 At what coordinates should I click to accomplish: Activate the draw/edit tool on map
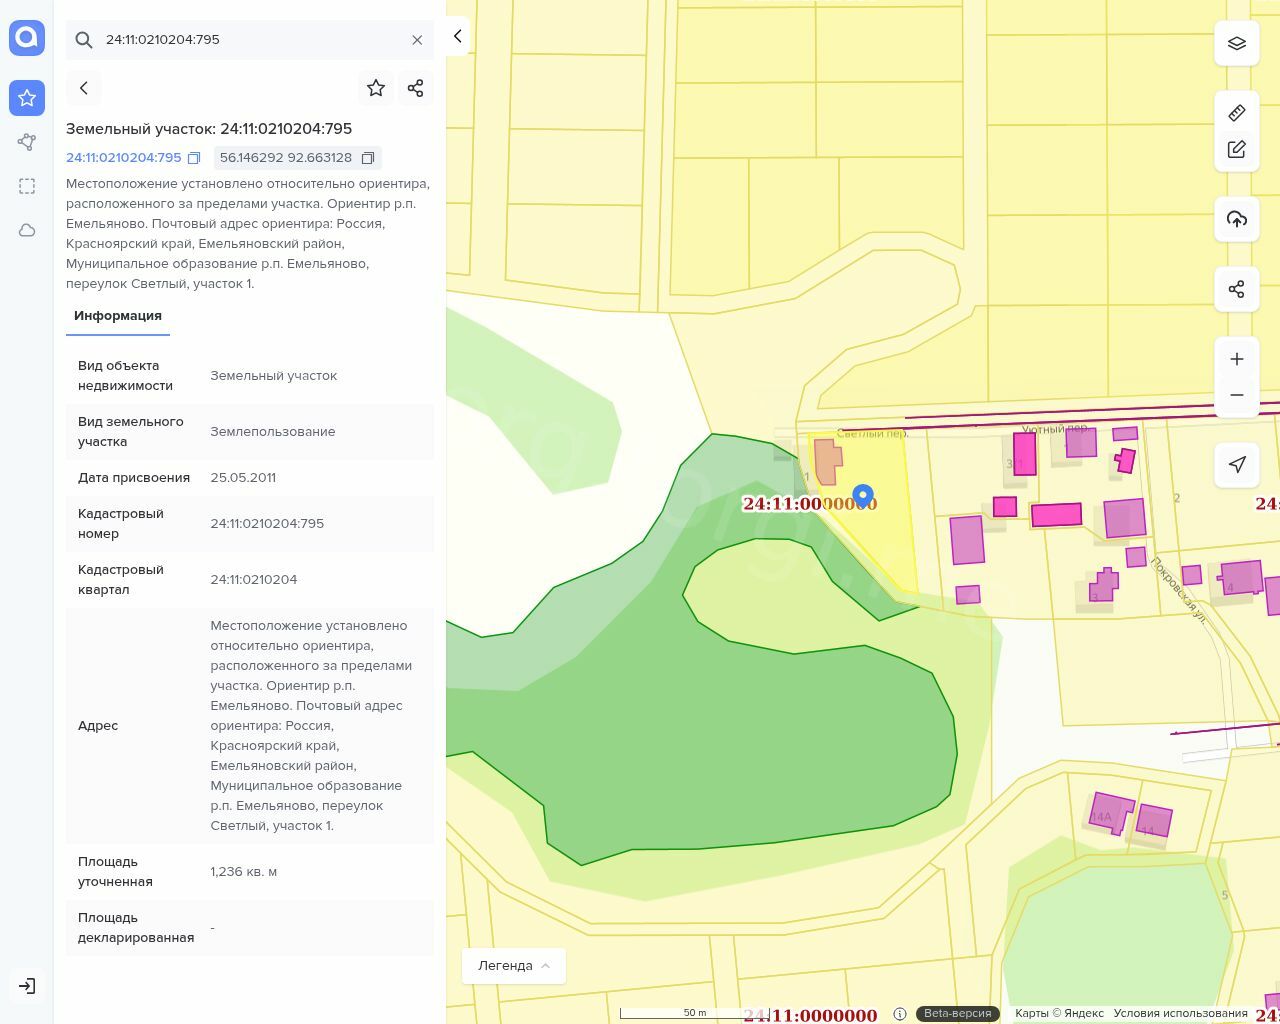(1236, 149)
